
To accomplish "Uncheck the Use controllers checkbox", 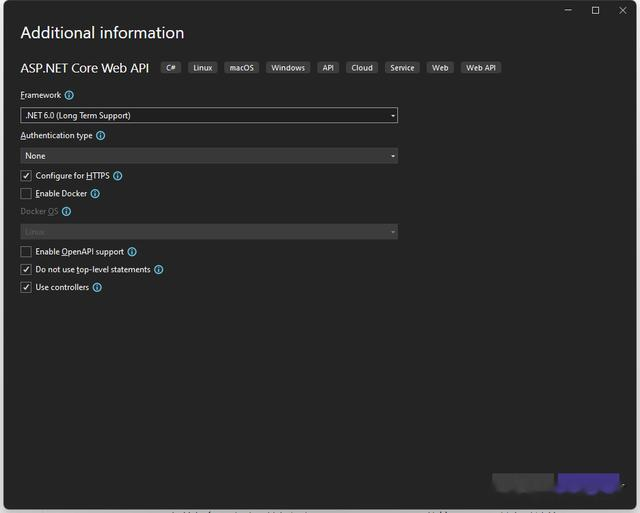I will point(26,287).
